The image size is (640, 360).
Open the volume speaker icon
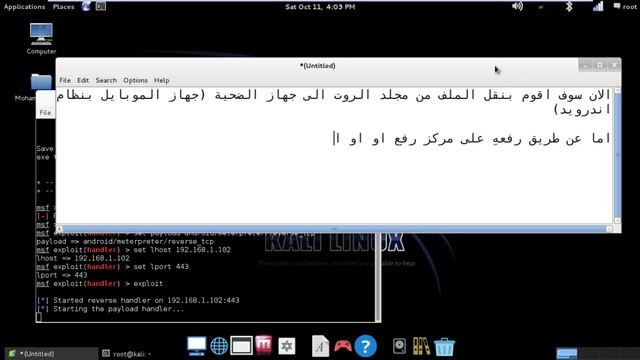click(x=517, y=6)
